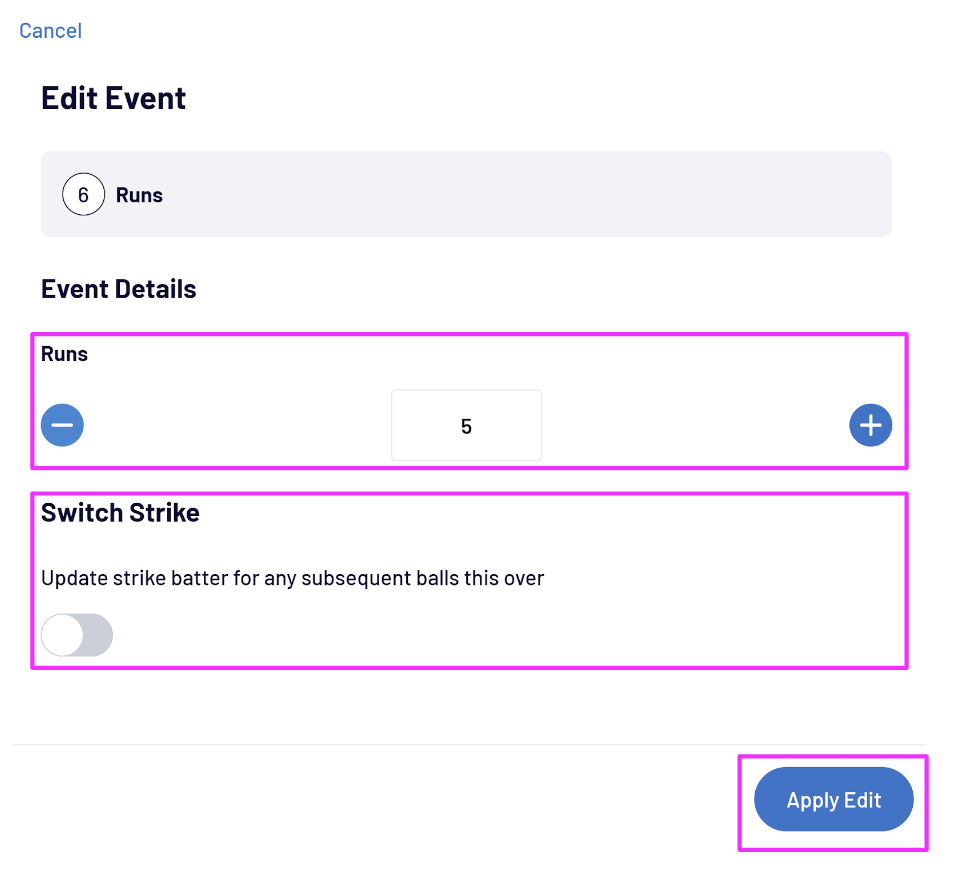Screen dimensions: 957x873
Task: Click the gray event summary box
Action: pyautogui.click(x=500, y=194)
